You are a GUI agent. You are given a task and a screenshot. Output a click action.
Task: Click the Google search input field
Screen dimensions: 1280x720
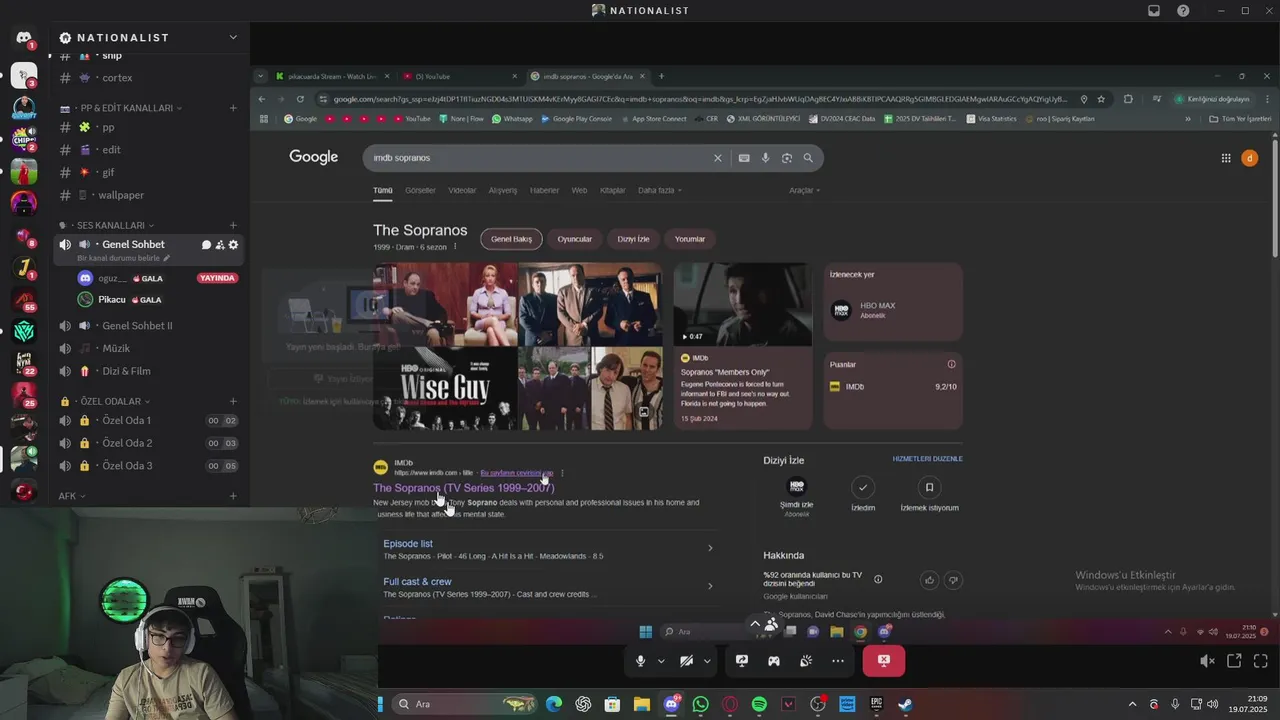click(540, 158)
